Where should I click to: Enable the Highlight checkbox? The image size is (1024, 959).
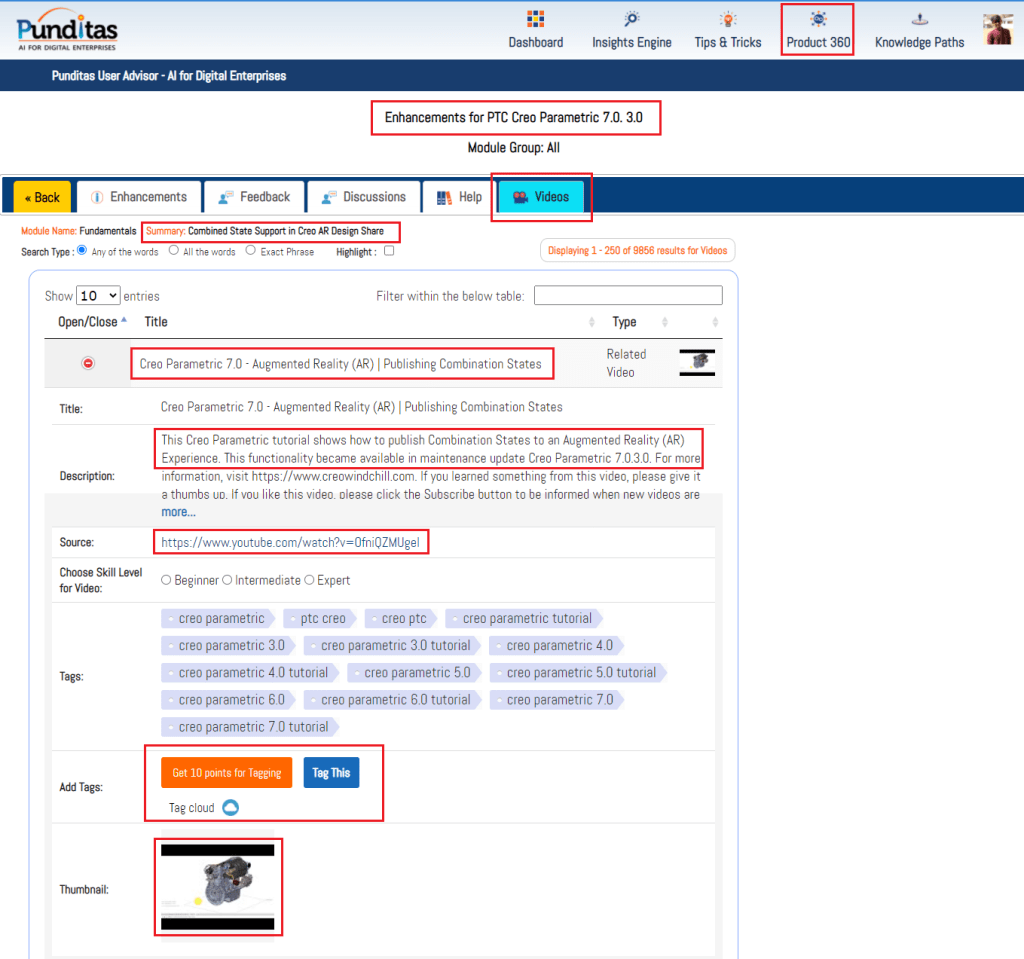click(x=389, y=251)
